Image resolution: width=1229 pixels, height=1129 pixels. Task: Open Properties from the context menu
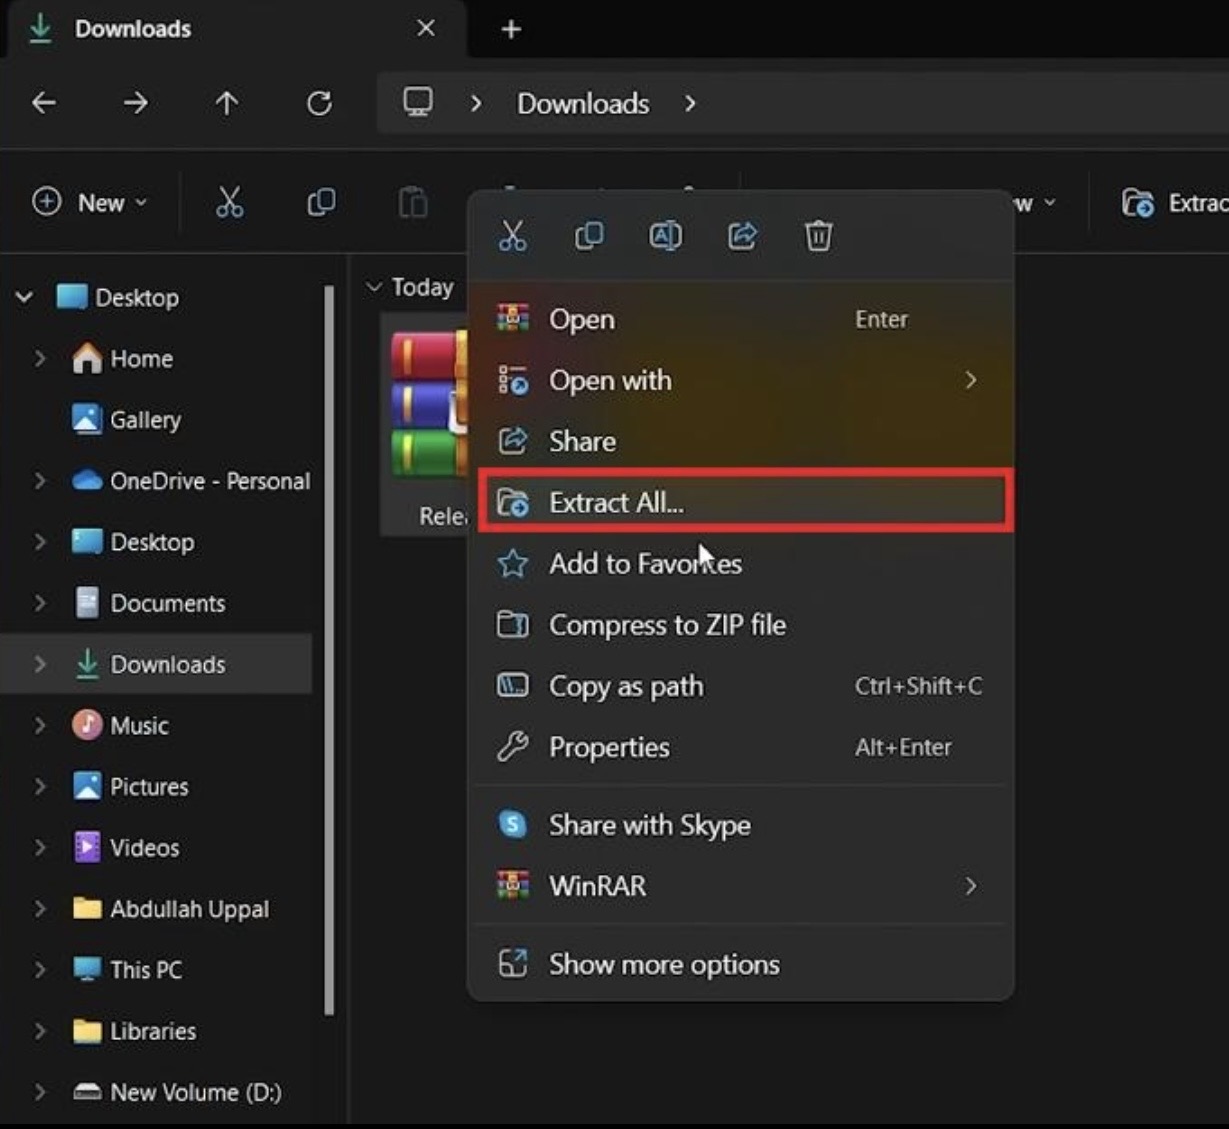[x=741, y=747]
